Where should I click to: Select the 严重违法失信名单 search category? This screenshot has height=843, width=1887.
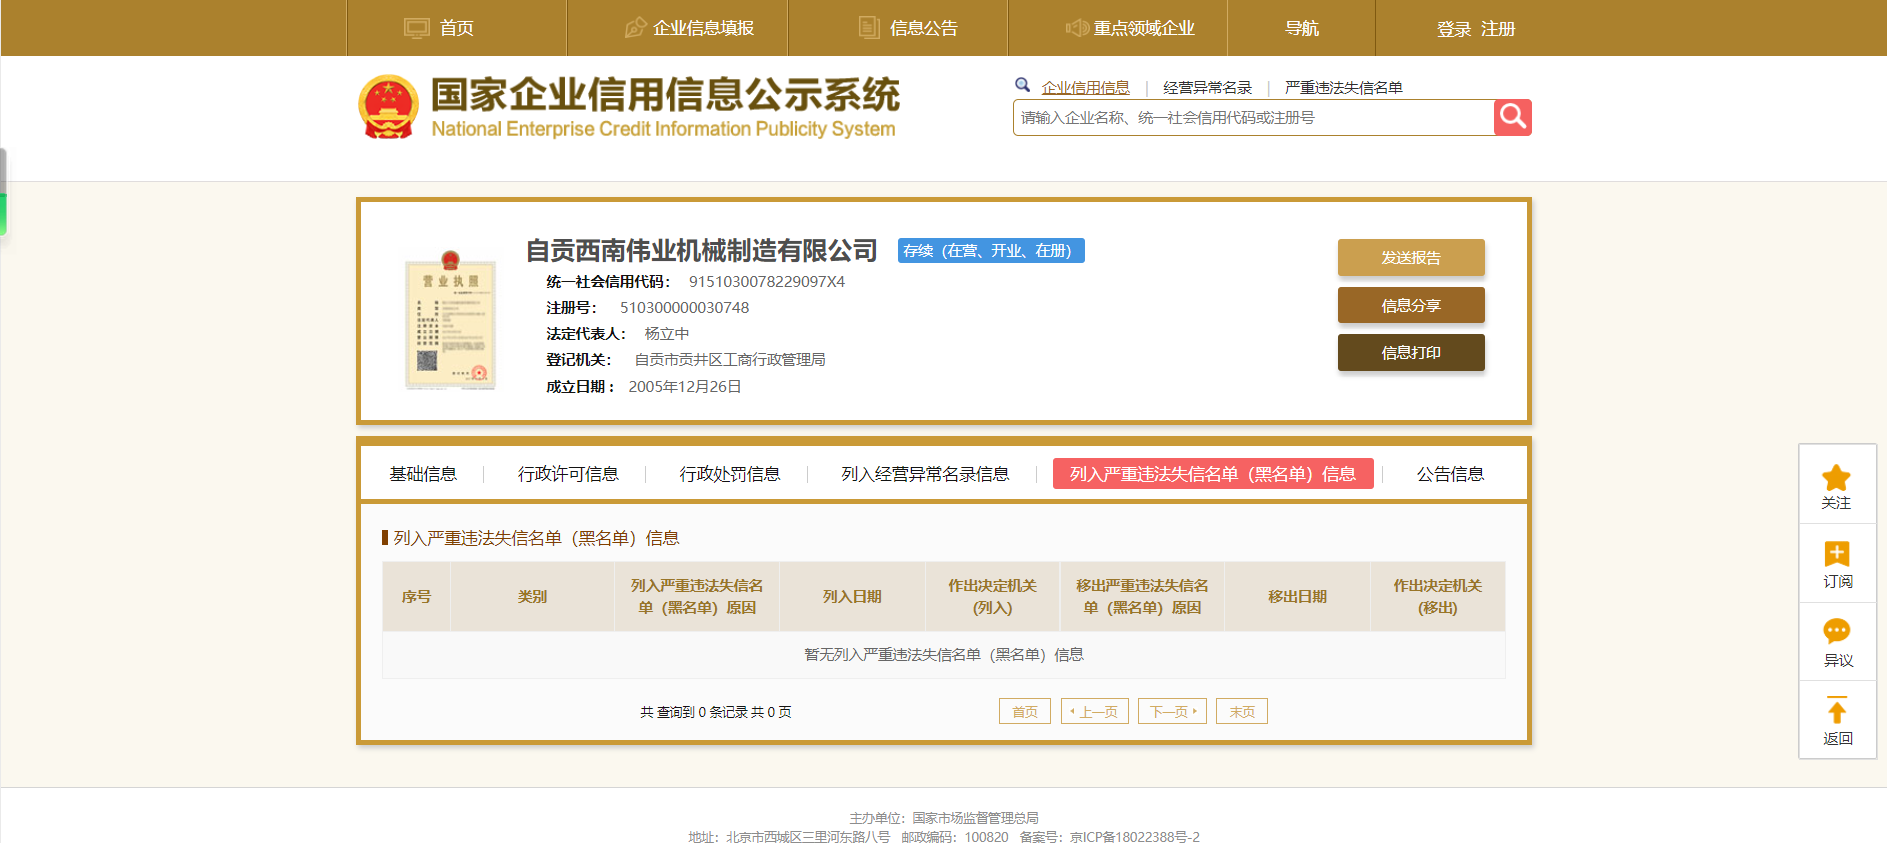click(x=1343, y=87)
